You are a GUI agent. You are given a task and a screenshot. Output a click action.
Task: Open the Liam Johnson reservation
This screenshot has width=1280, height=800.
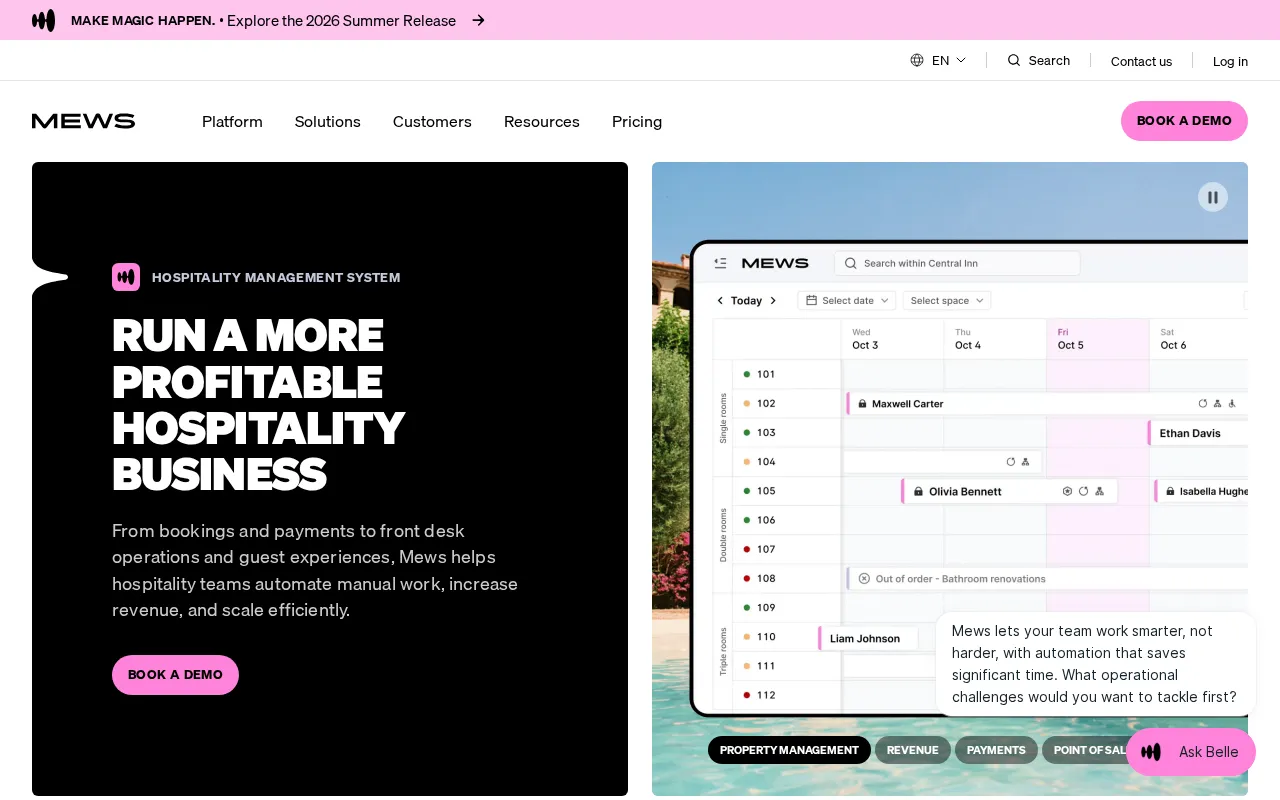868,638
